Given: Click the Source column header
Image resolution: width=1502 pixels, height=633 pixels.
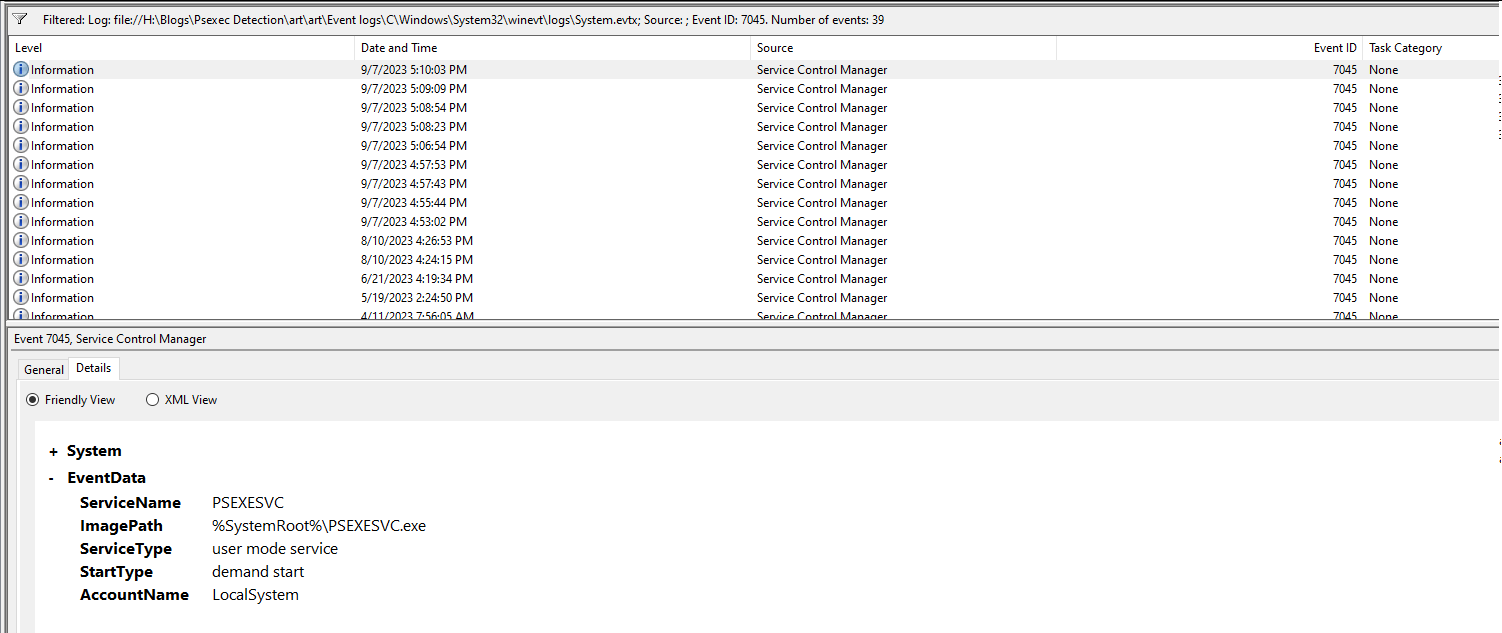Looking at the screenshot, I should coord(775,48).
